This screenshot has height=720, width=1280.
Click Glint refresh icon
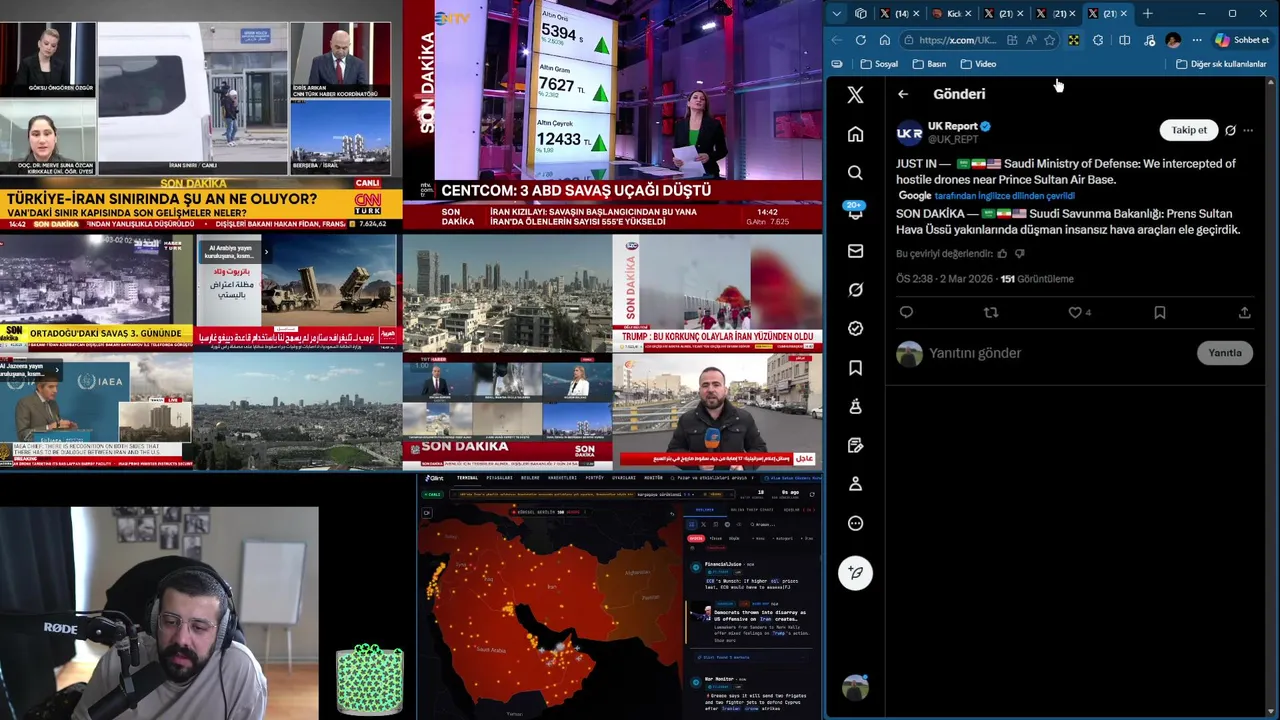pyautogui.click(x=812, y=494)
